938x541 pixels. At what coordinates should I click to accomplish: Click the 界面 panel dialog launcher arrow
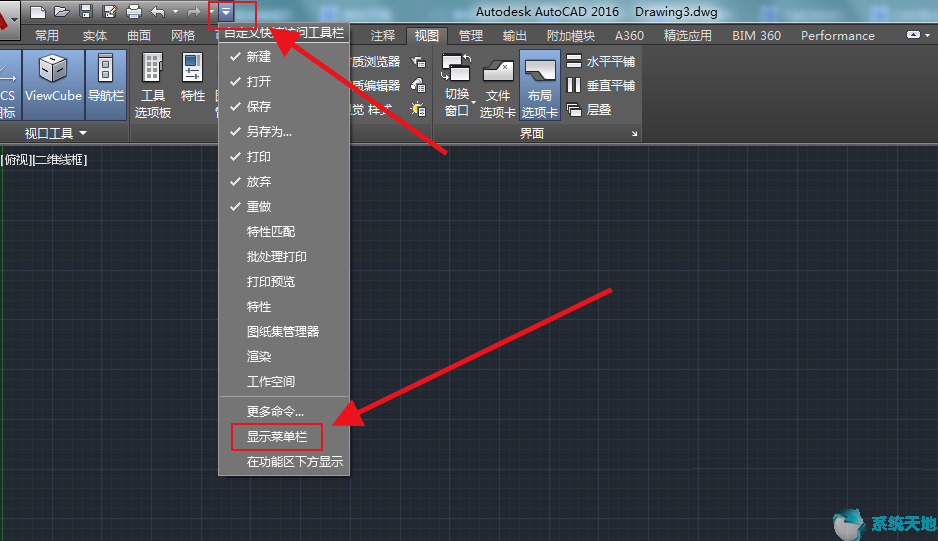point(634,133)
